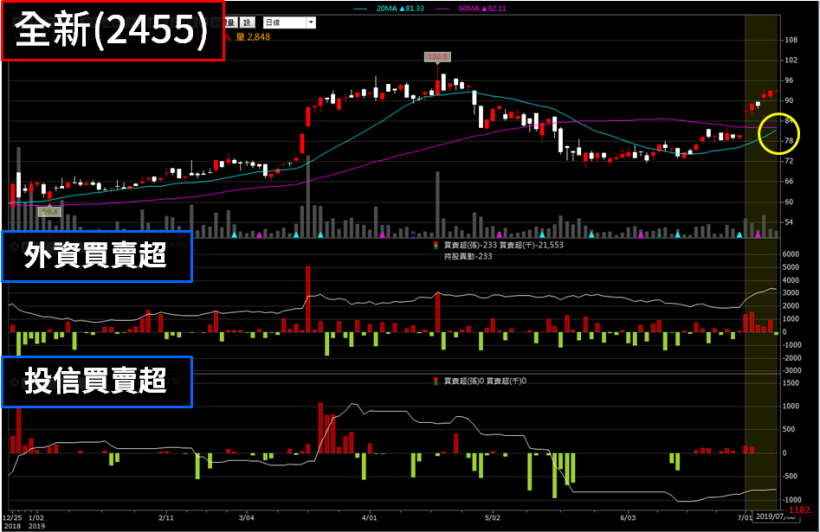Select the 20MA legend entry
The image size is (820, 532).
coord(389,8)
